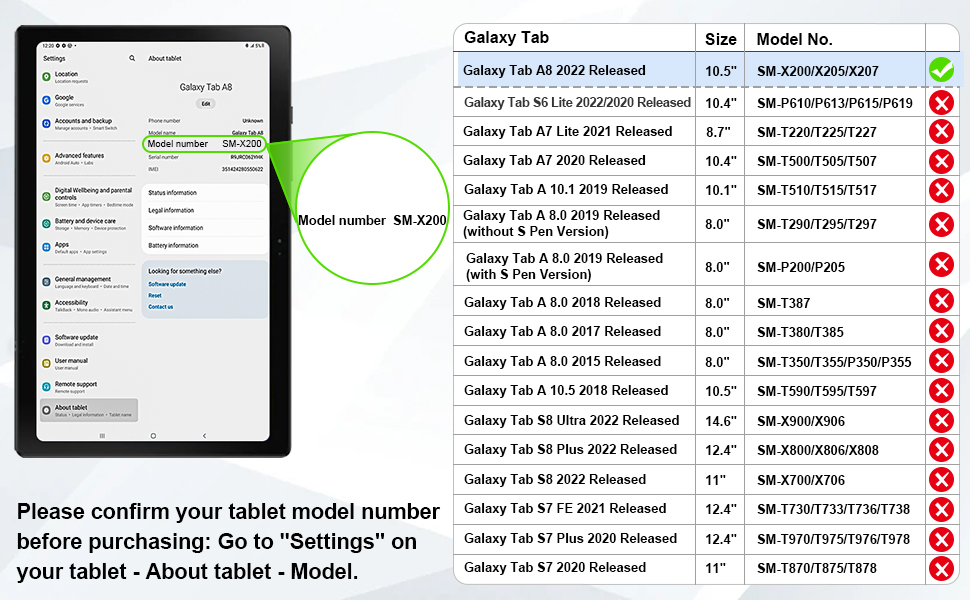Click the red X beside SM-T350/T355/P350/P355

(x=942, y=360)
